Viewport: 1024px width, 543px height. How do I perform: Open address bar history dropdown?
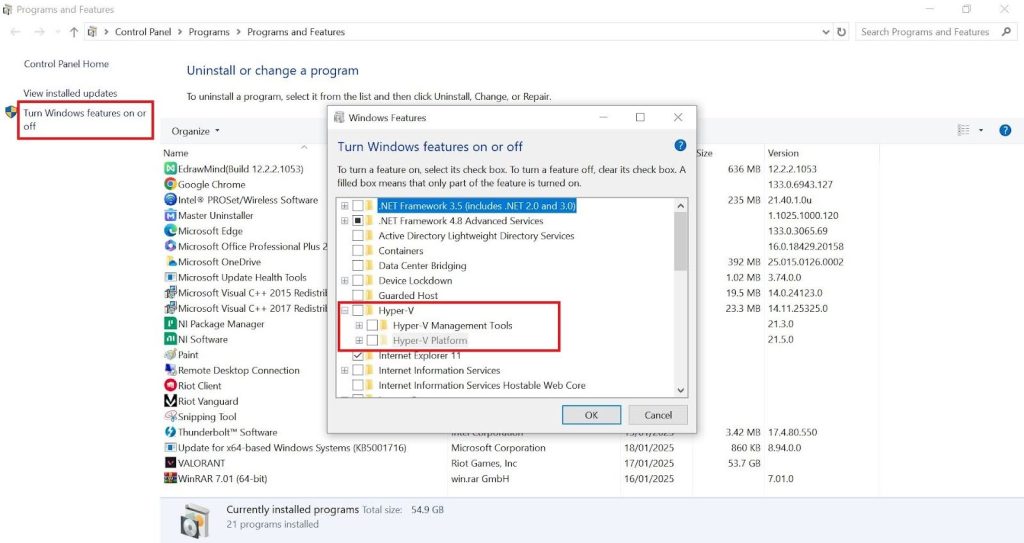click(x=825, y=32)
